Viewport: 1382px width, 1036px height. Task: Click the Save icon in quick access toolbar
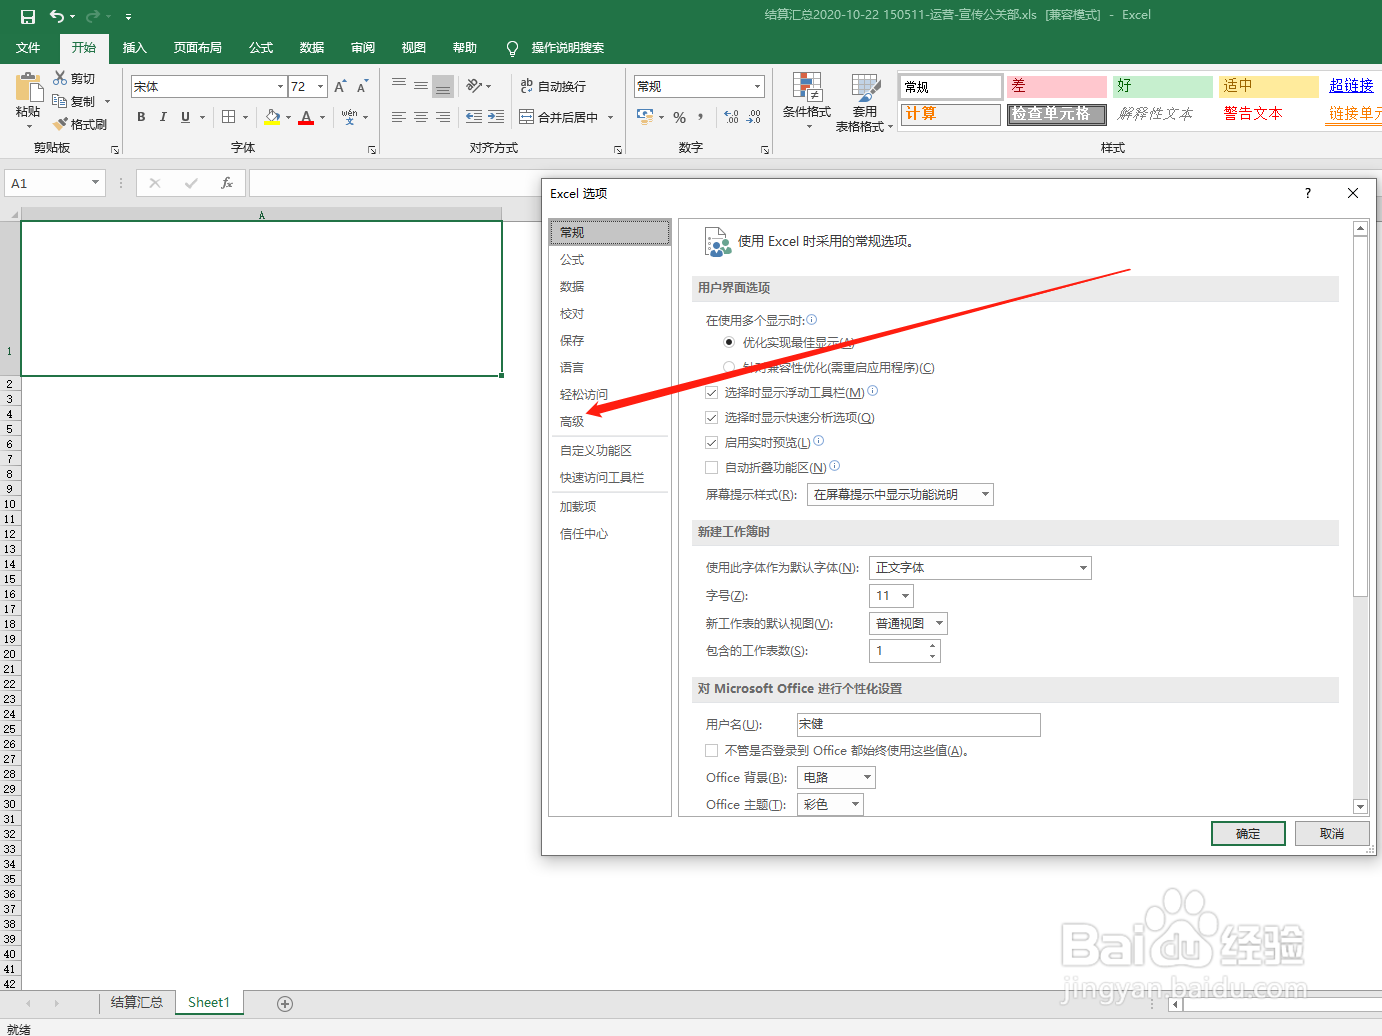pos(28,16)
